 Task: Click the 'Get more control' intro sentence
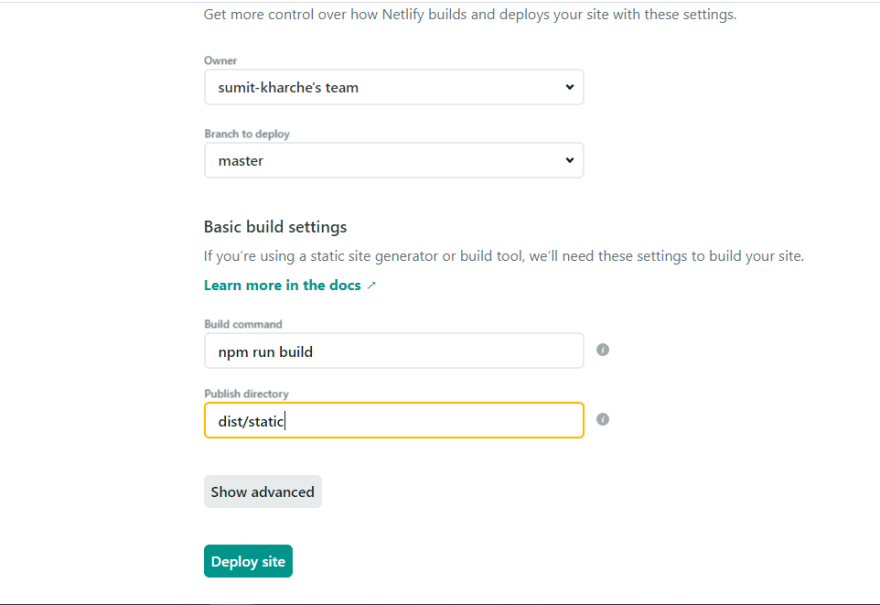click(470, 15)
